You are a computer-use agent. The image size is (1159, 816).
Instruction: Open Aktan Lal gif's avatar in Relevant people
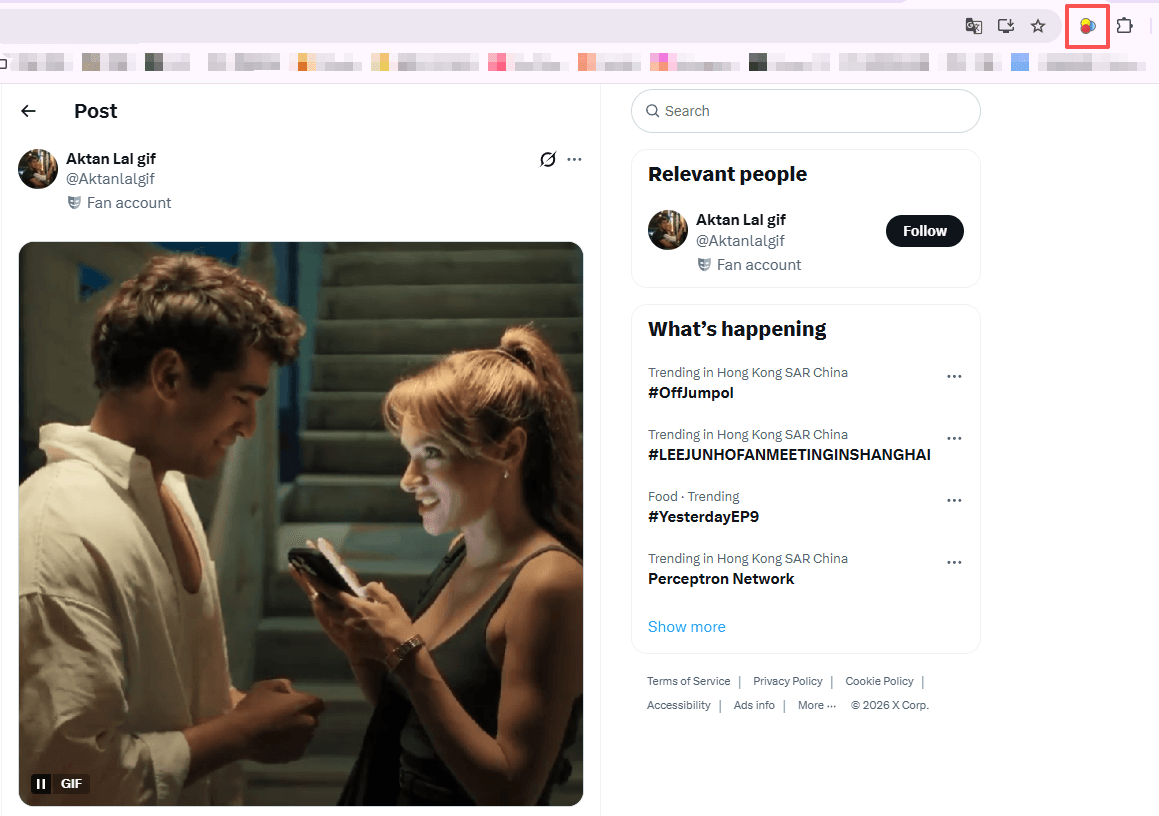point(668,230)
